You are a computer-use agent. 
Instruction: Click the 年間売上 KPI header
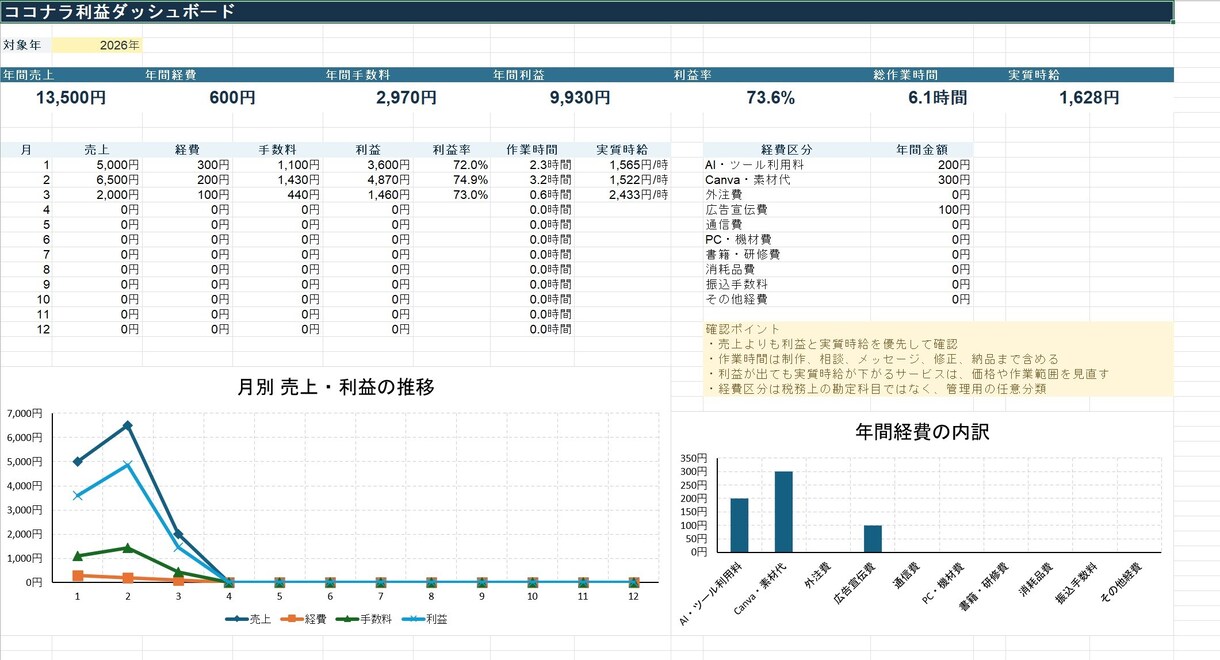coord(71,75)
